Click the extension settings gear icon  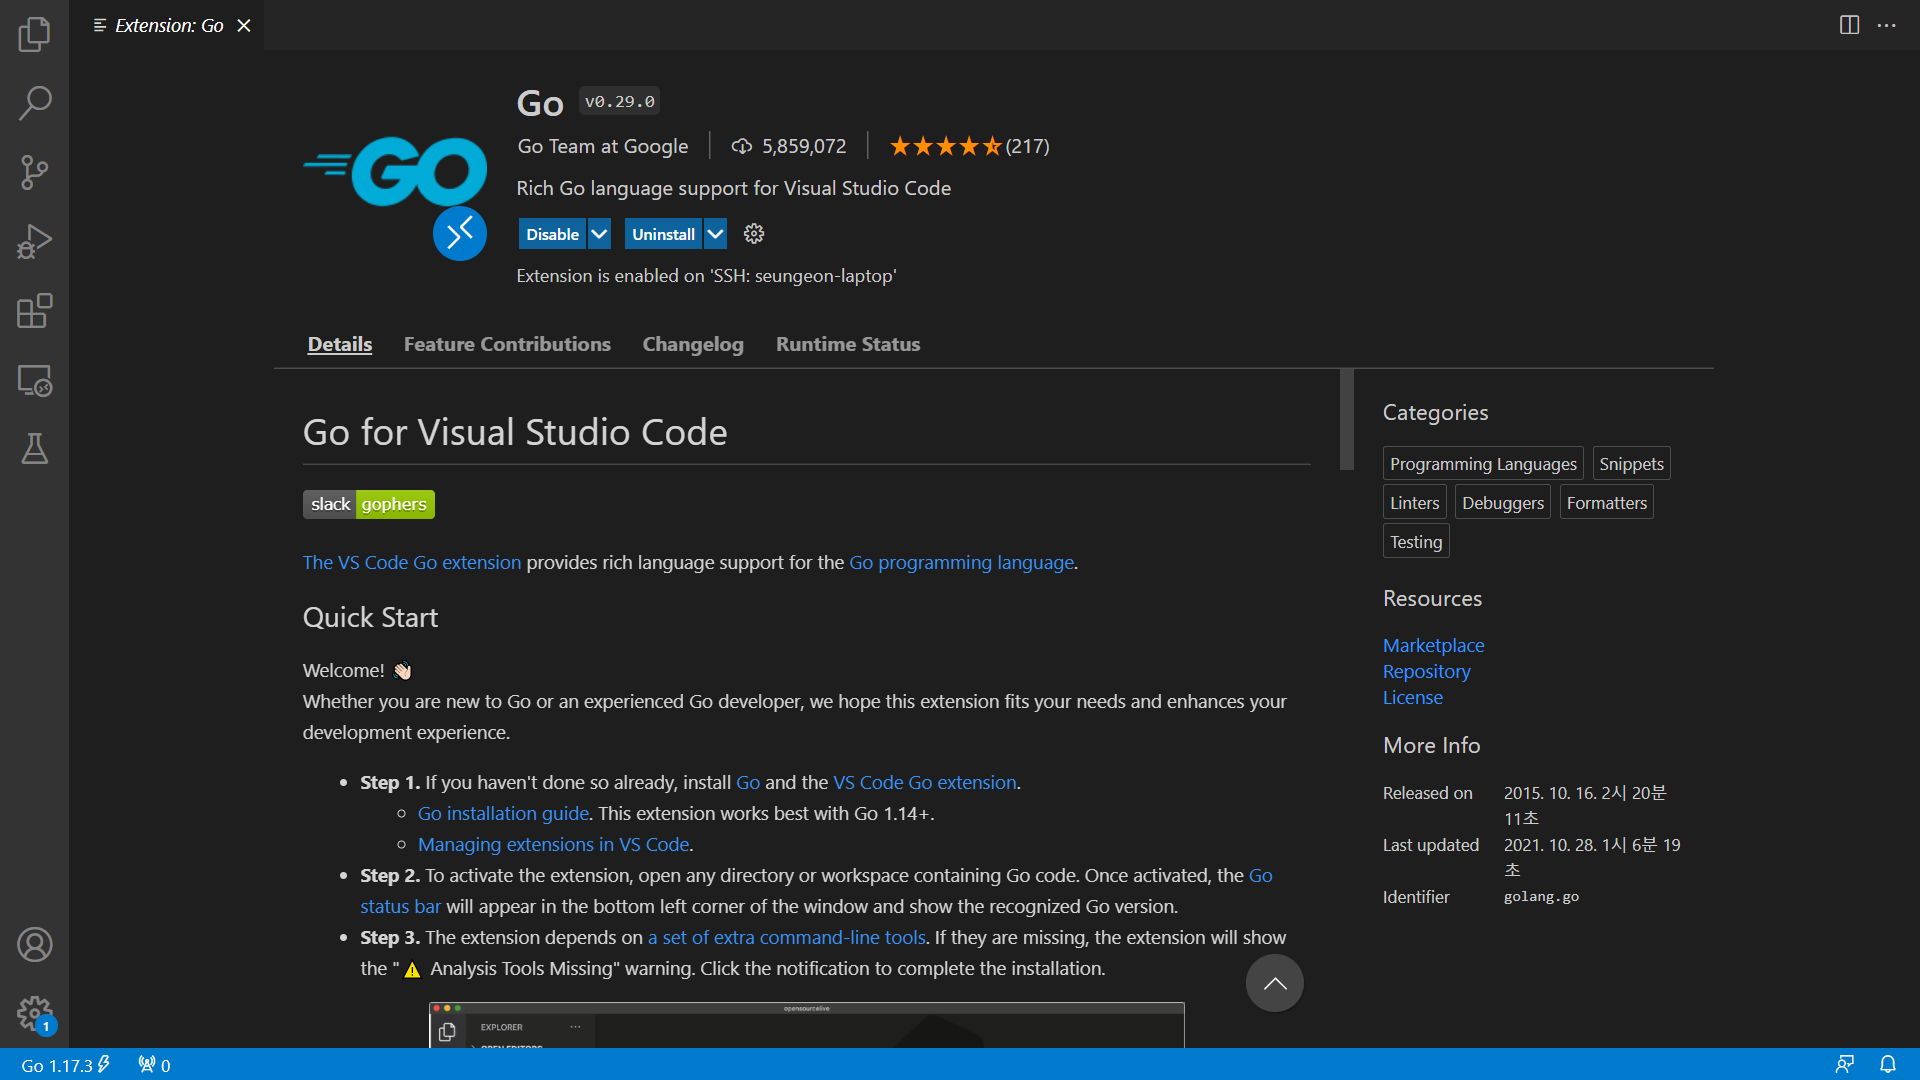[754, 234]
